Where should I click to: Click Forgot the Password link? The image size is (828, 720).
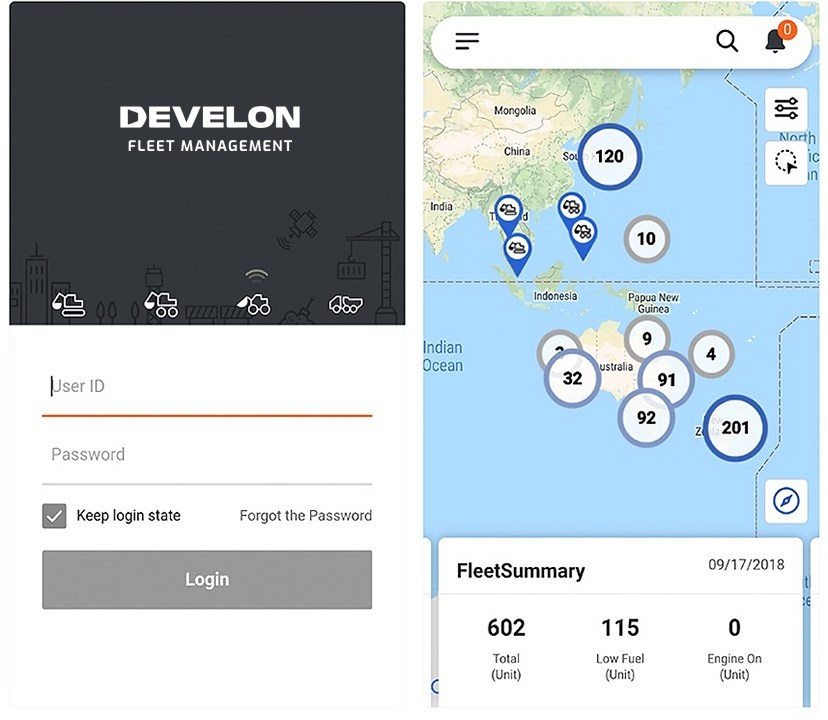click(305, 516)
